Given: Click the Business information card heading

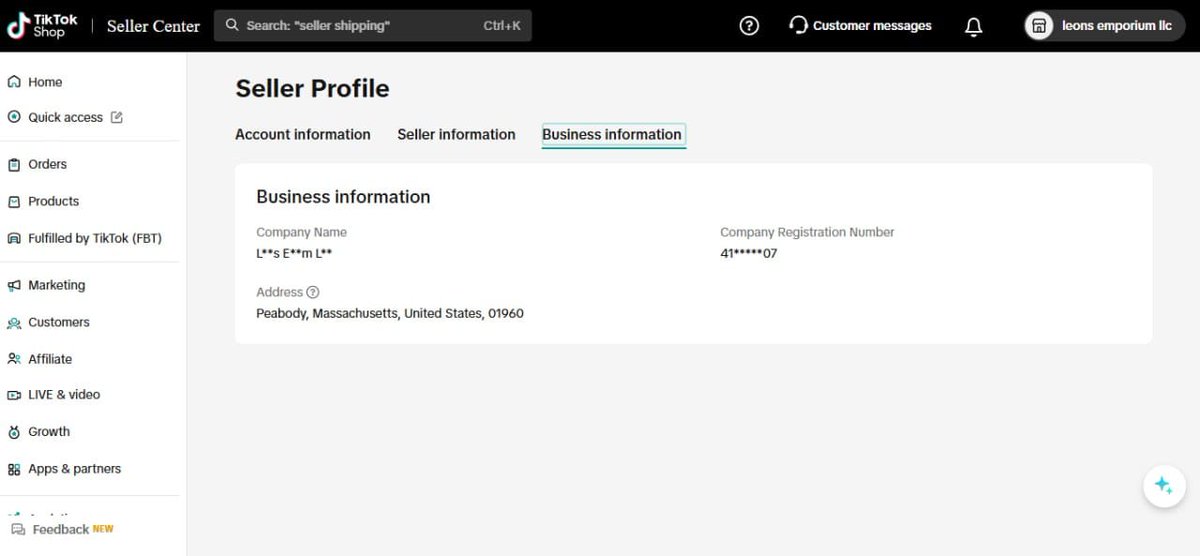Looking at the screenshot, I should pos(343,197).
